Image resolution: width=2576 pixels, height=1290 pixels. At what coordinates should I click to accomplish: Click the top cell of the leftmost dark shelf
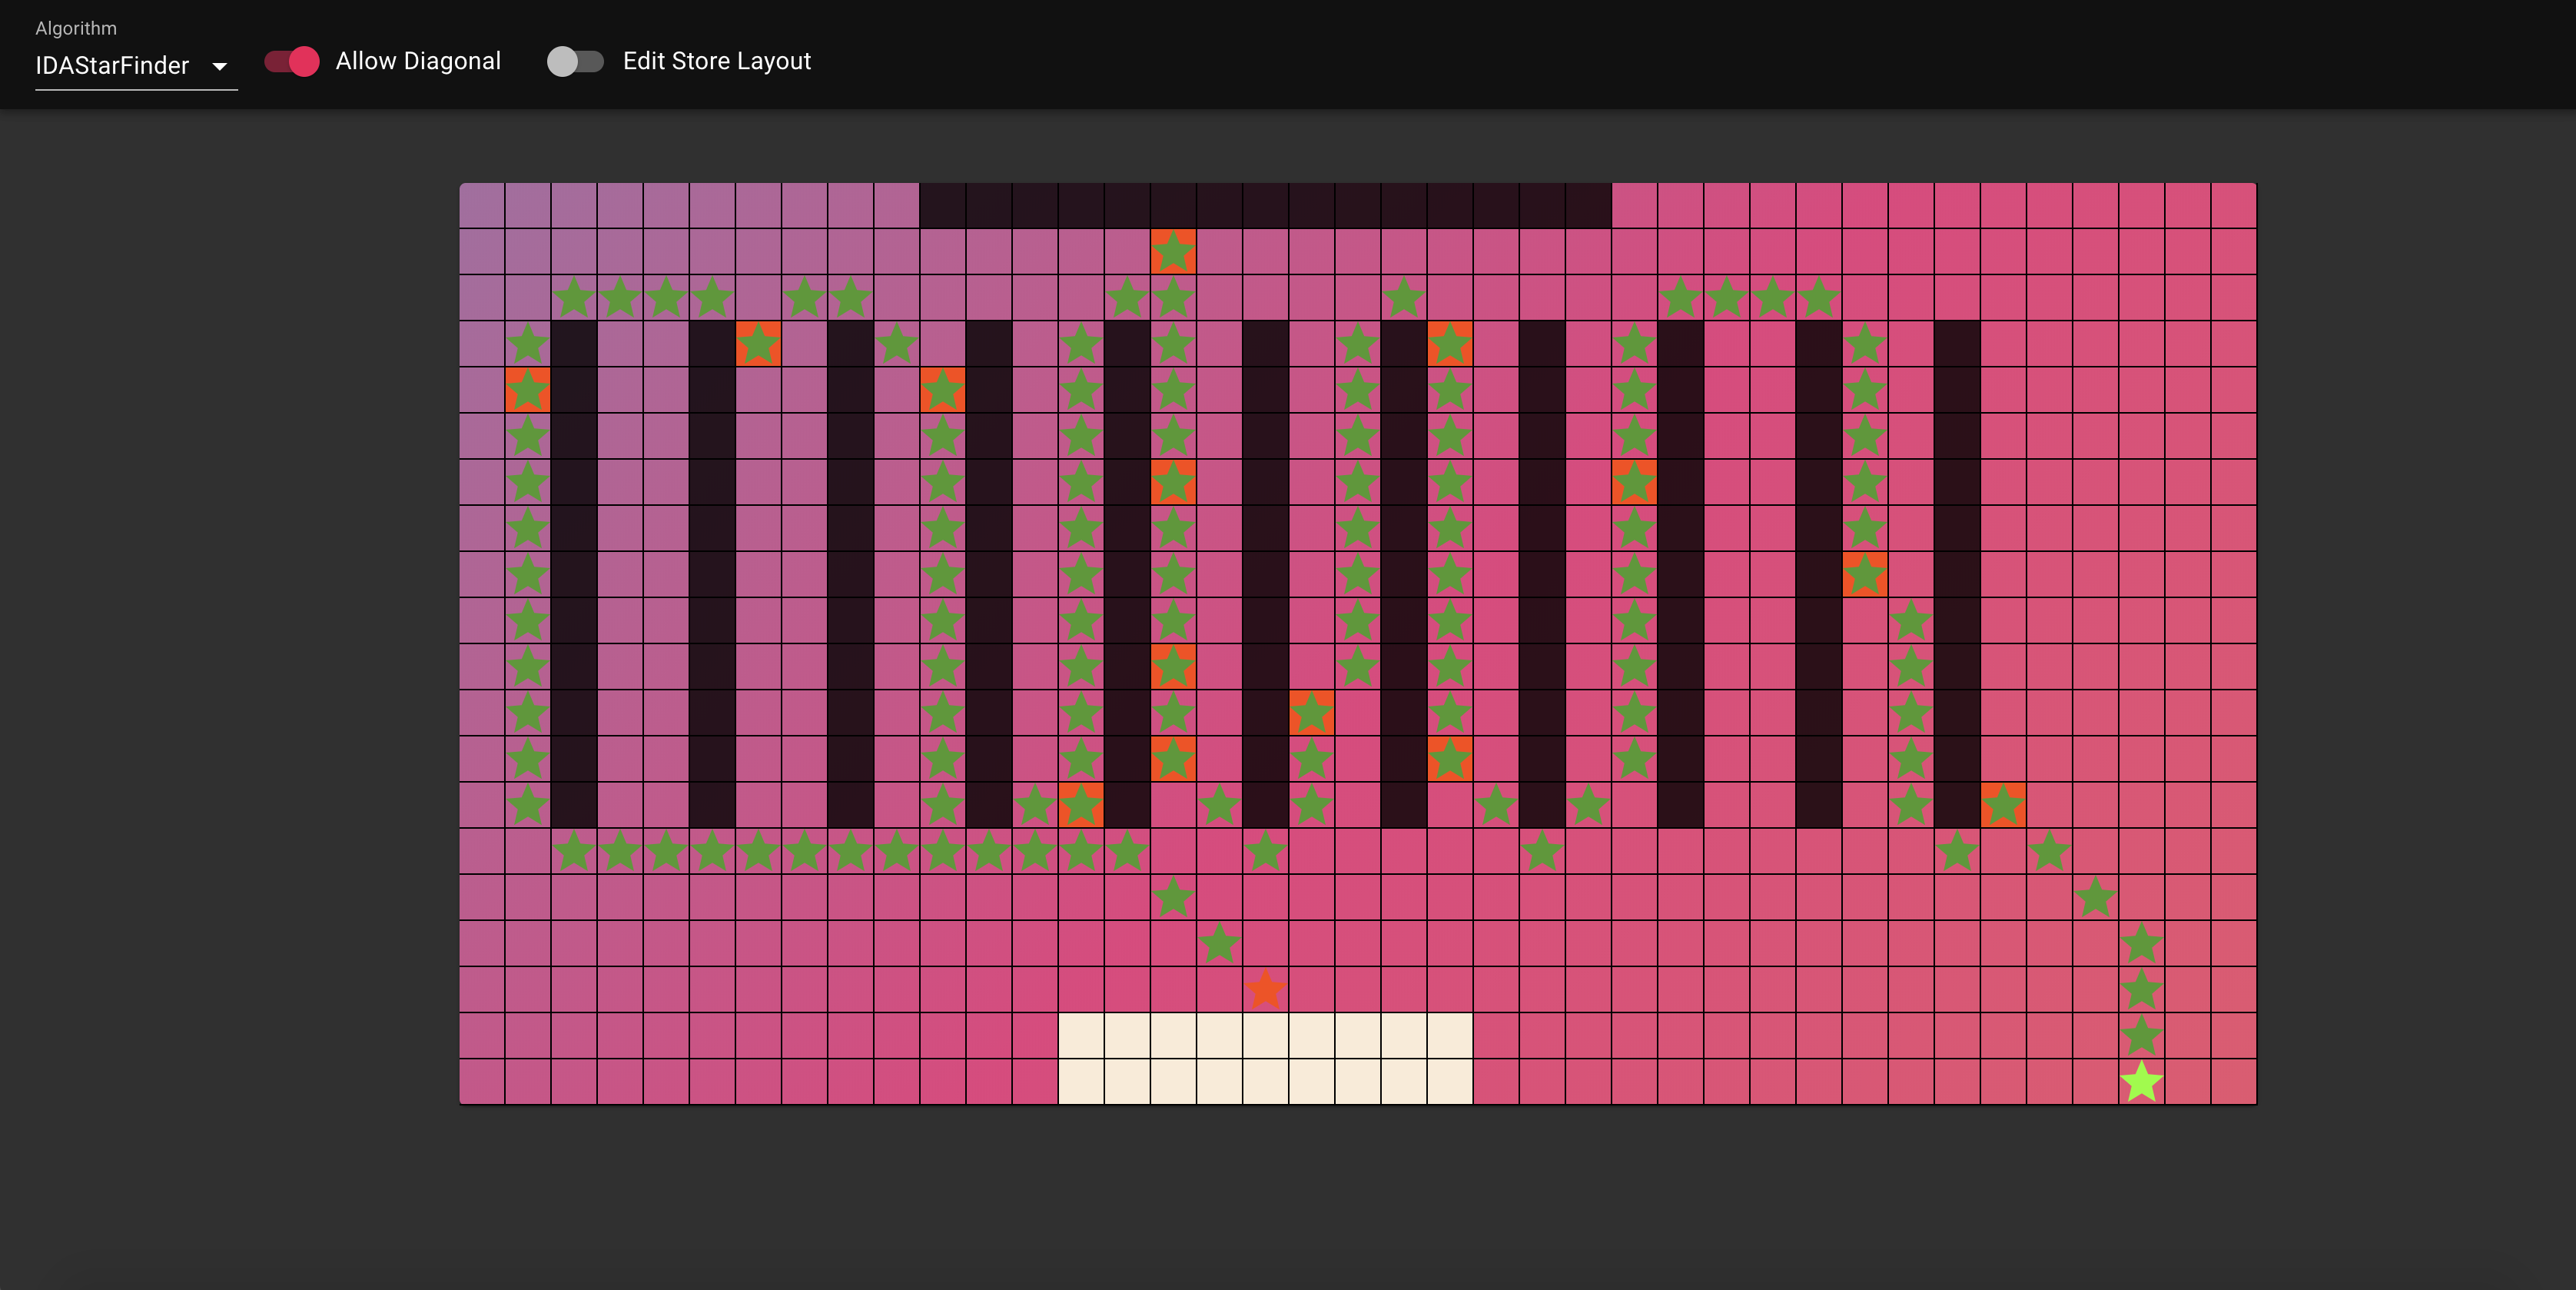pos(574,344)
